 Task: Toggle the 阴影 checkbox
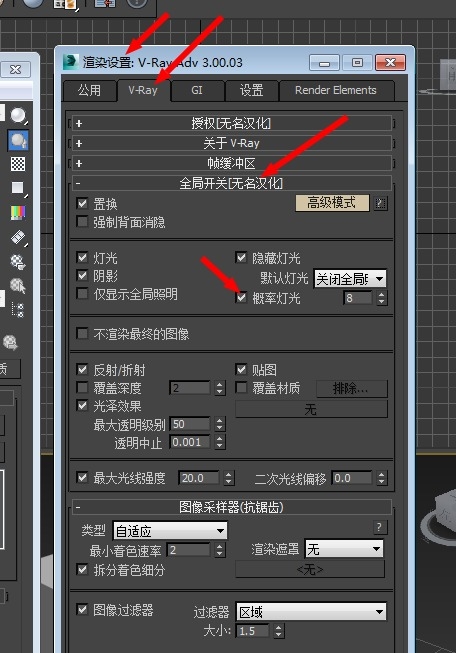tap(82, 275)
